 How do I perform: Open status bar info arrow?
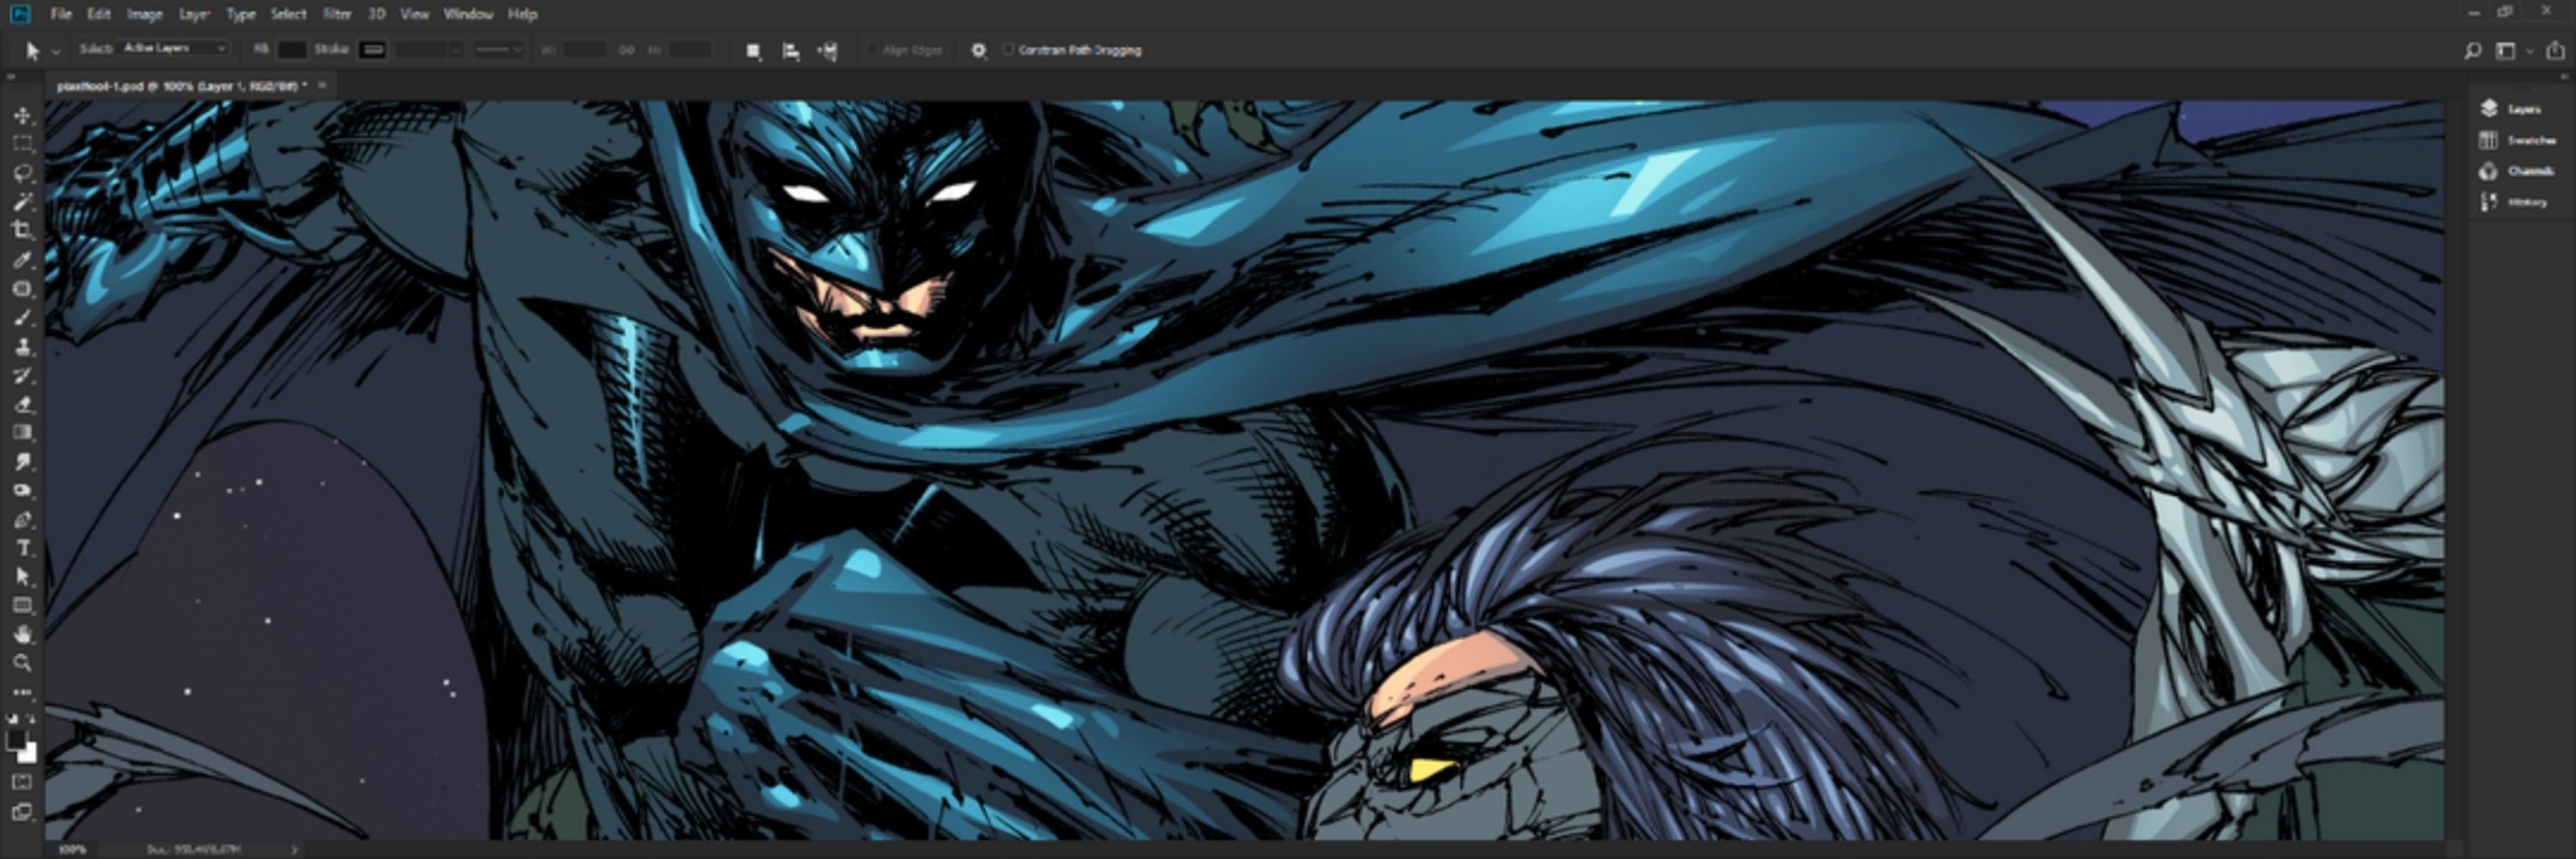click(x=294, y=849)
